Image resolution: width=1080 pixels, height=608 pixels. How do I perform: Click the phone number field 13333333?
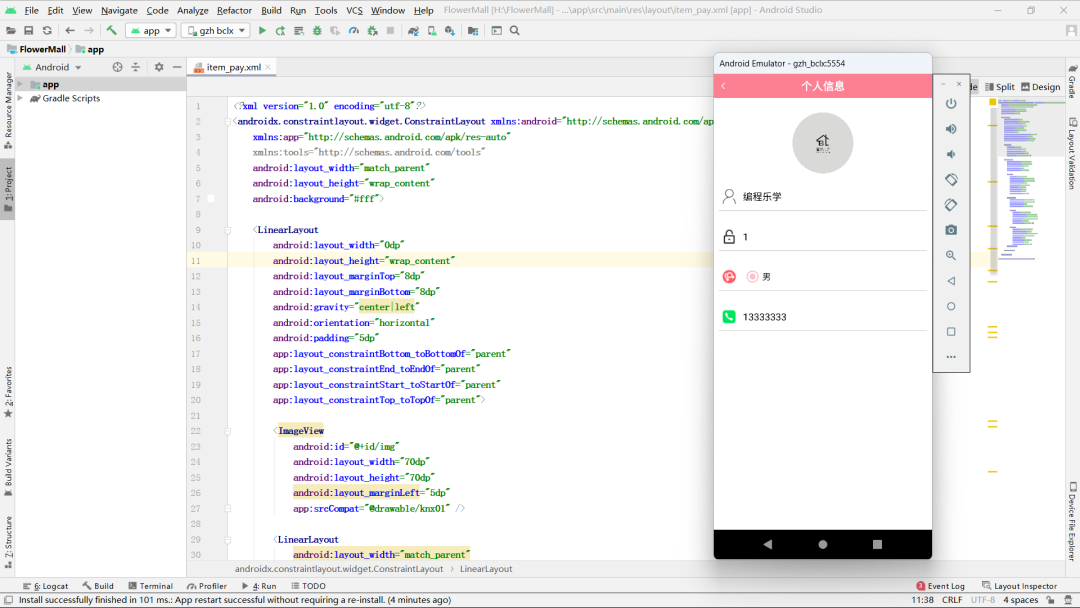(764, 317)
